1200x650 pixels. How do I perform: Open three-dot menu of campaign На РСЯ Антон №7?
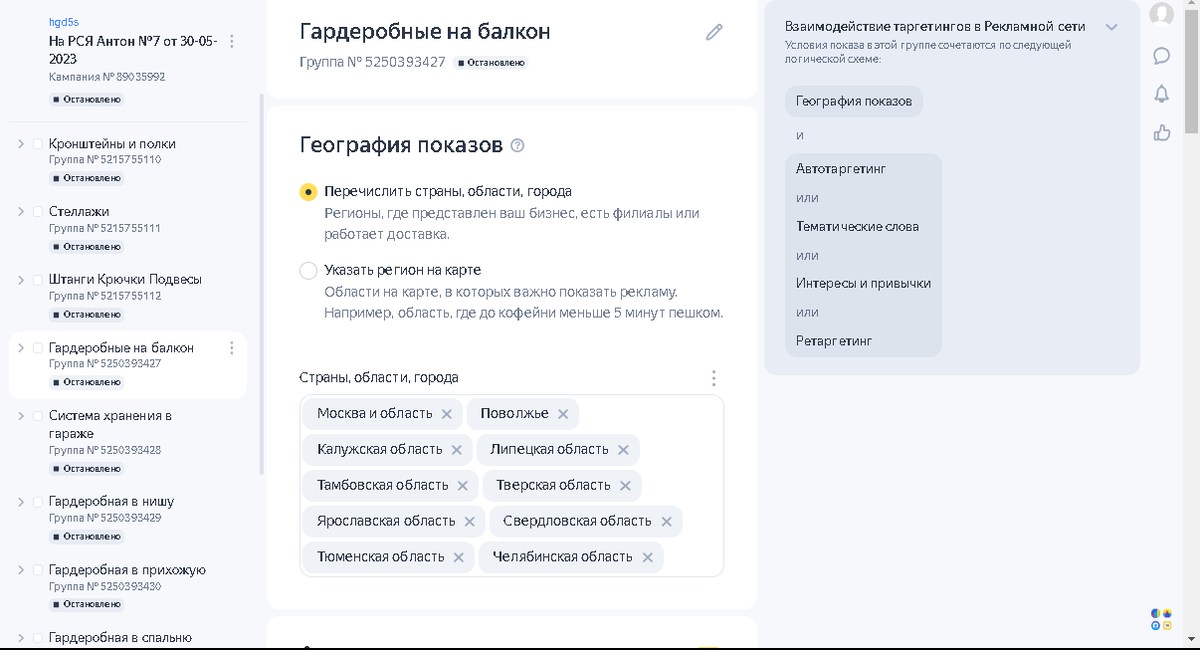[231, 41]
